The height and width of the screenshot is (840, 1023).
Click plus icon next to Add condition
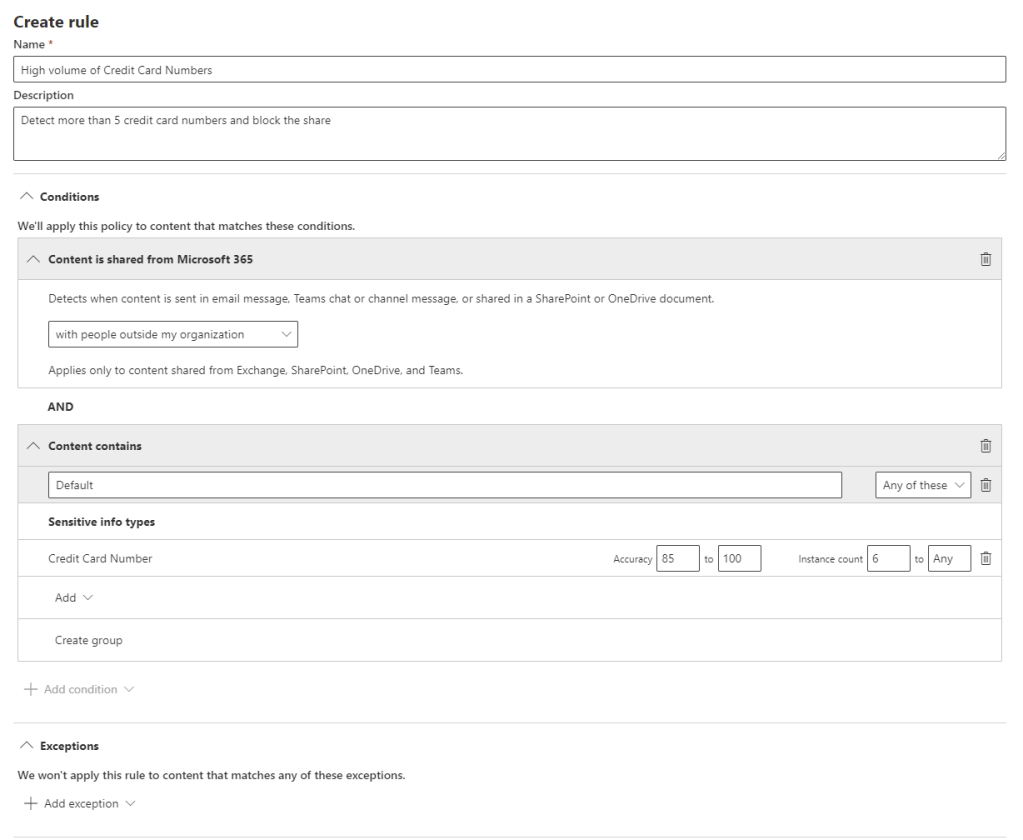pos(30,690)
